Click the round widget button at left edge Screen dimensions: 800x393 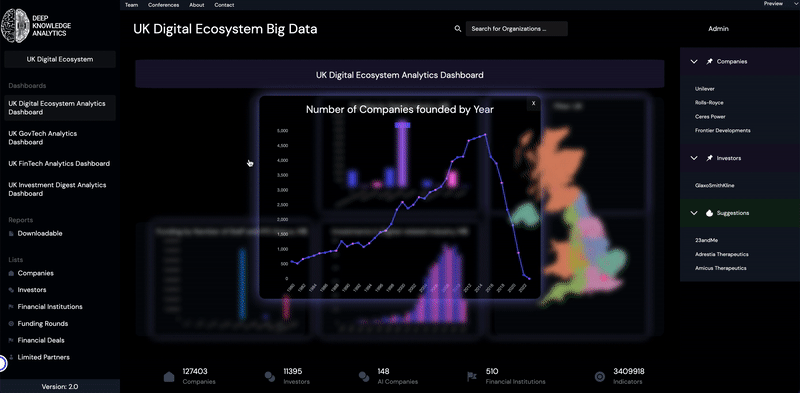(x=2, y=363)
